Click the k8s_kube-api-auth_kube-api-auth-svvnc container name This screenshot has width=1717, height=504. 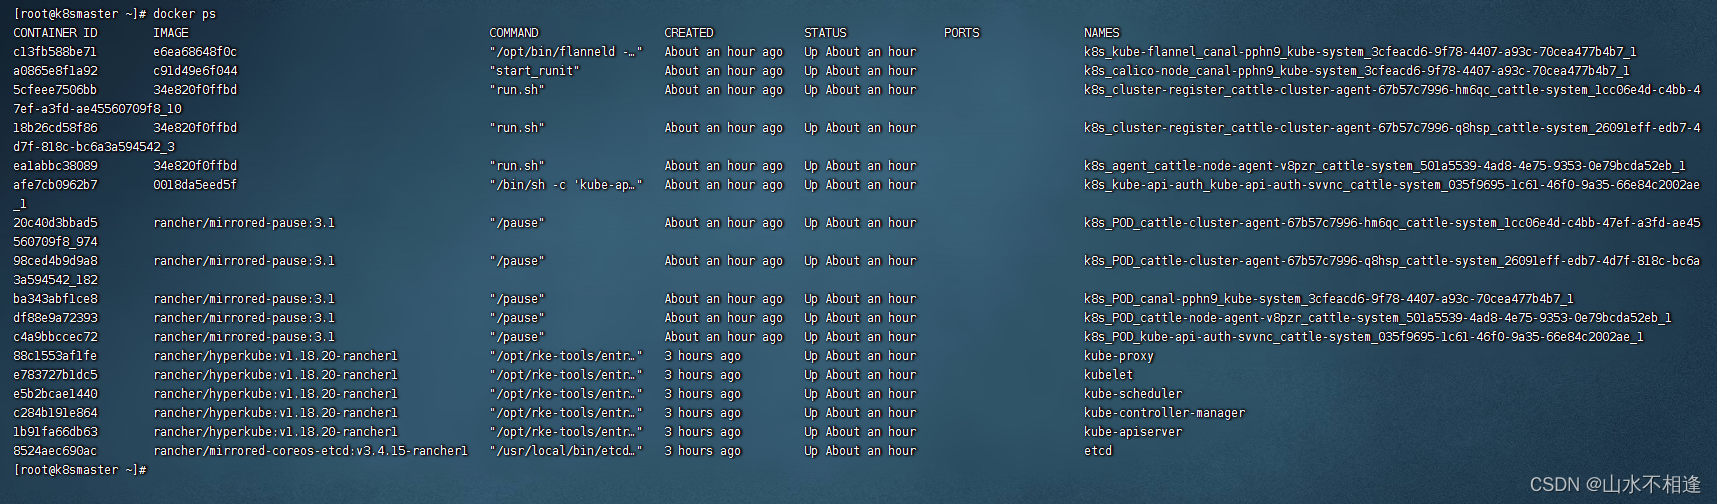(1392, 185)
